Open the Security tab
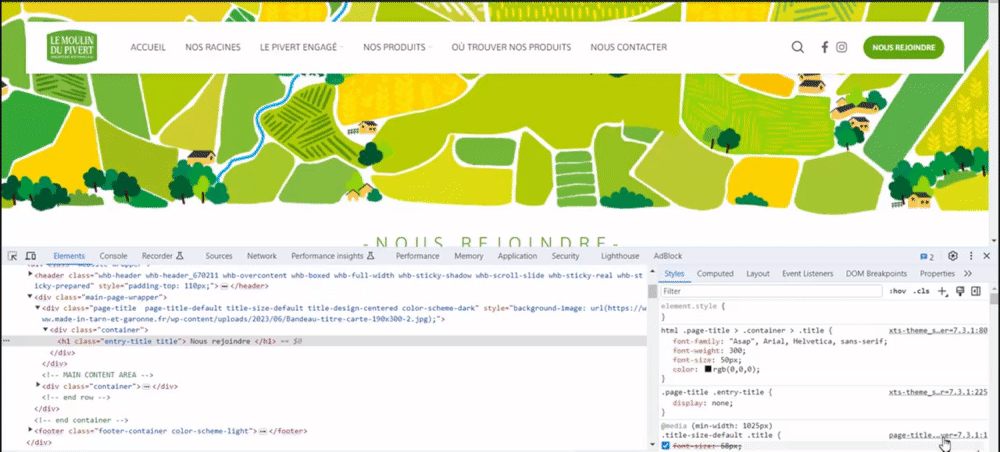 [x=566, y=256]
